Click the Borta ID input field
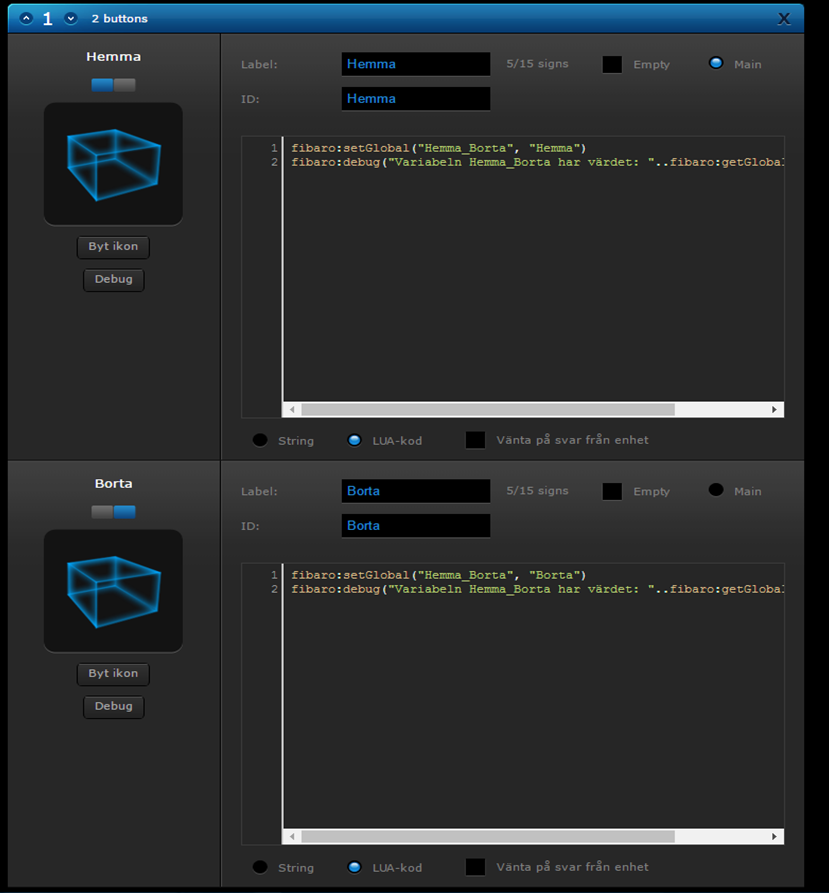This screenshot has height=893, width=829. click(x=415, y=526)
